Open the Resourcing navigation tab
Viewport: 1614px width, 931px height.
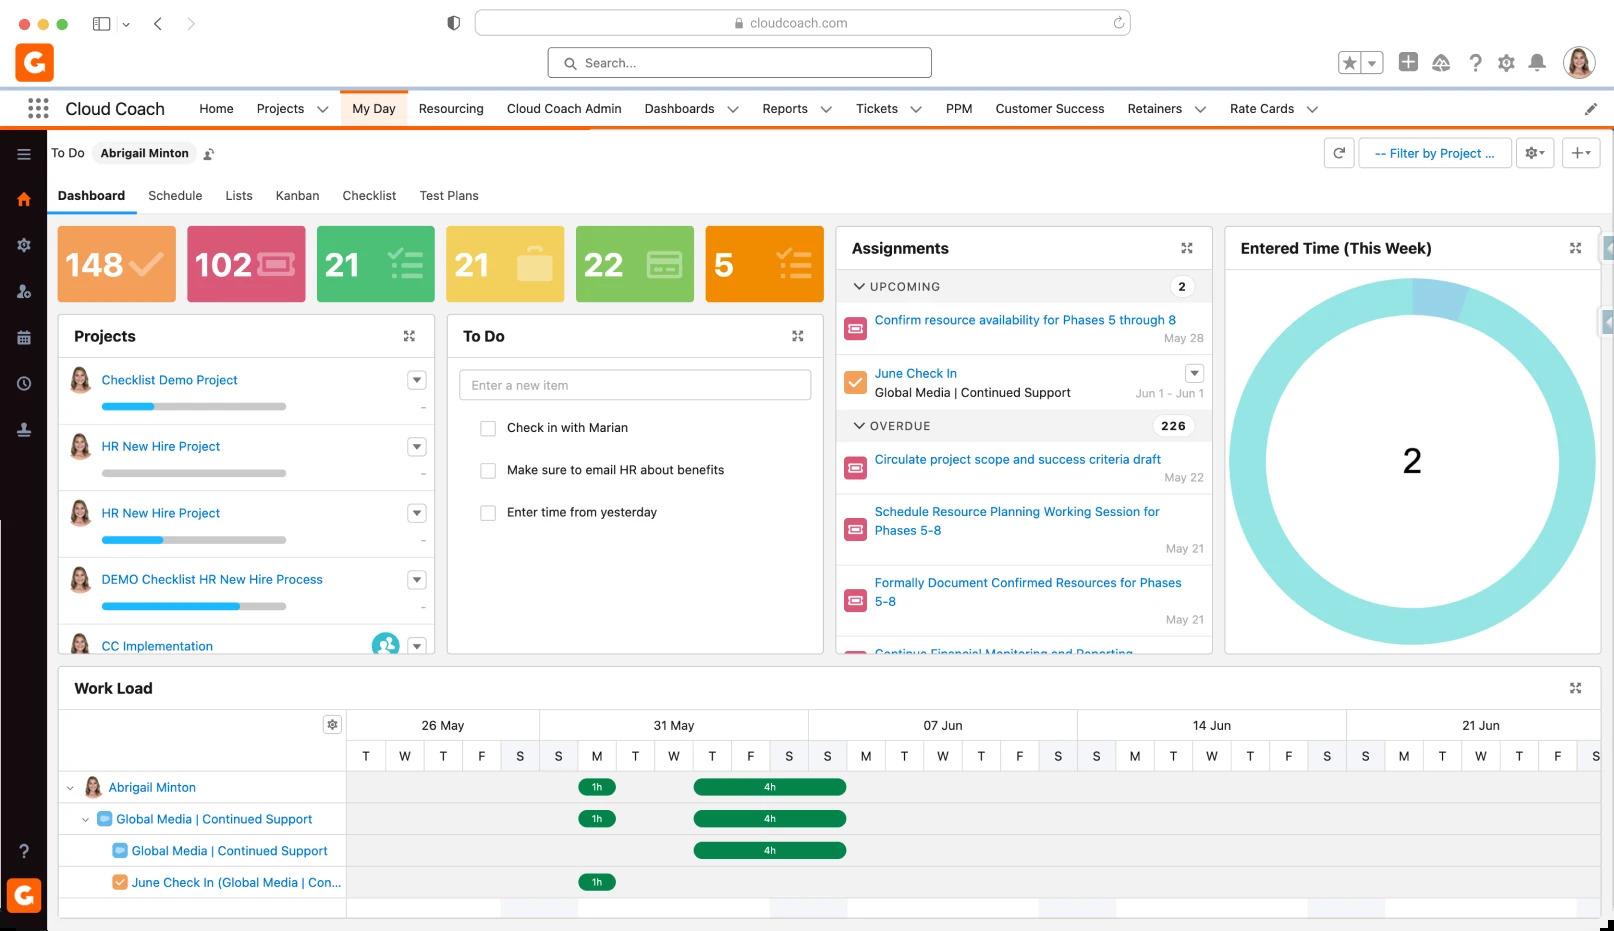click(x=451, y=109)
